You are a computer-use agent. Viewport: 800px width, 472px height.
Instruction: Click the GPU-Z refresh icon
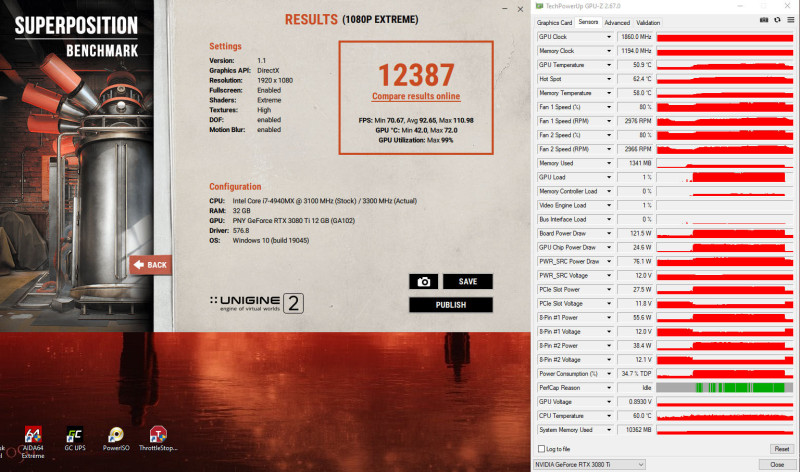coord(777,20)
